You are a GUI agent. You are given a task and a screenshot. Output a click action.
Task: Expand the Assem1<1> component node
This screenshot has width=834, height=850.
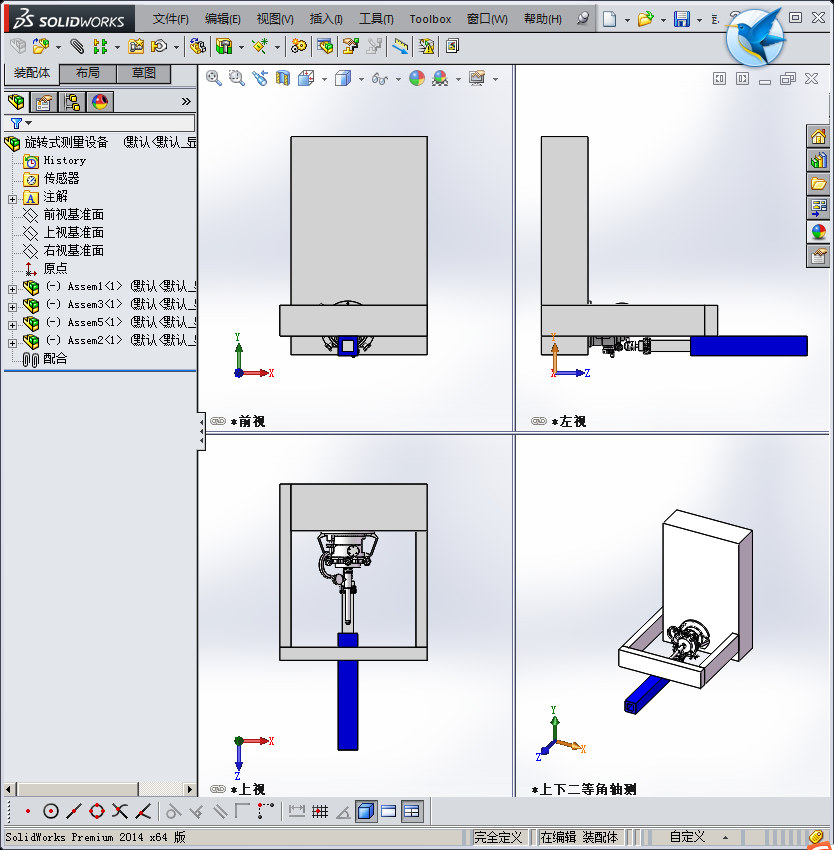pyautogui.click(x=12, y=289)
